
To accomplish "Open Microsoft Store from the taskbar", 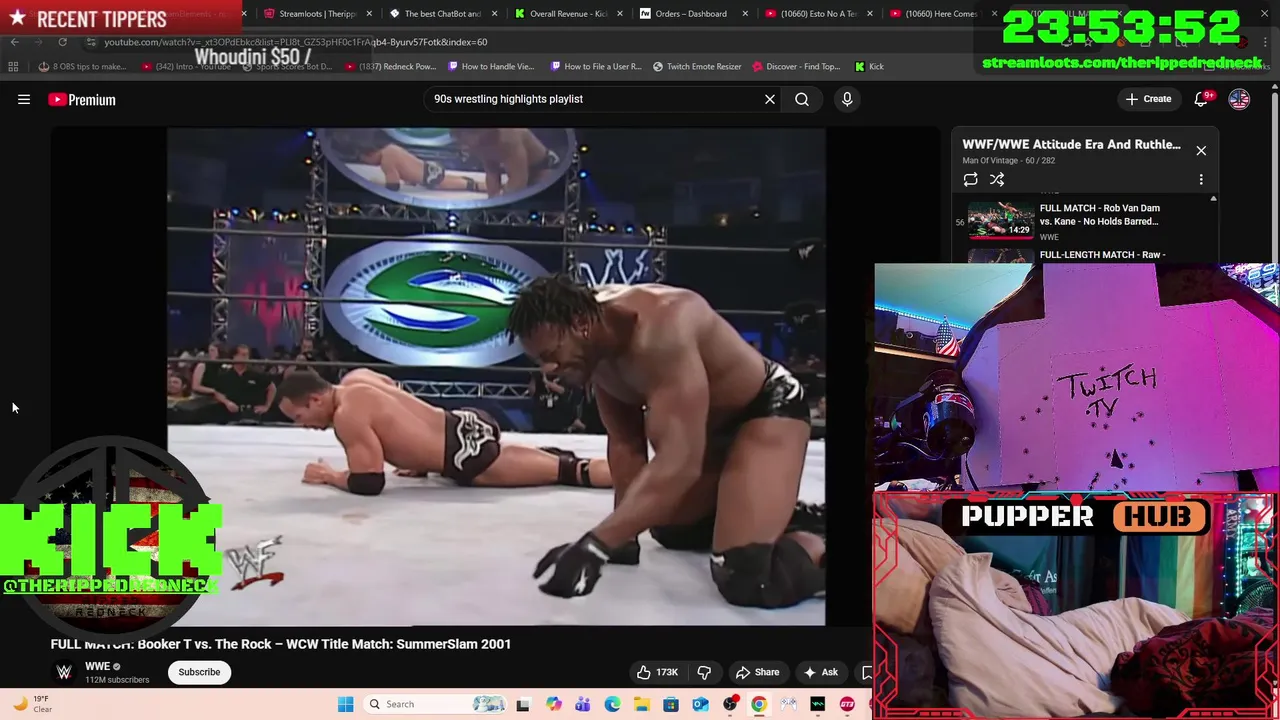I will tap(671, 704).
